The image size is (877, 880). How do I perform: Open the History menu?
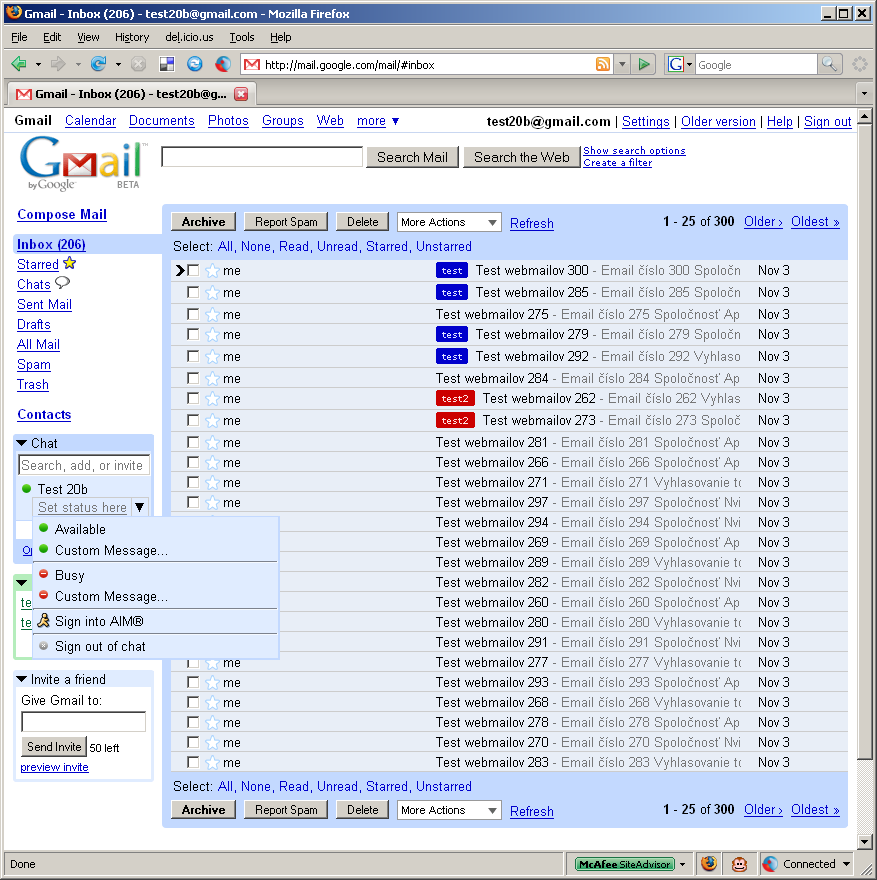click(x=132, y=37)
